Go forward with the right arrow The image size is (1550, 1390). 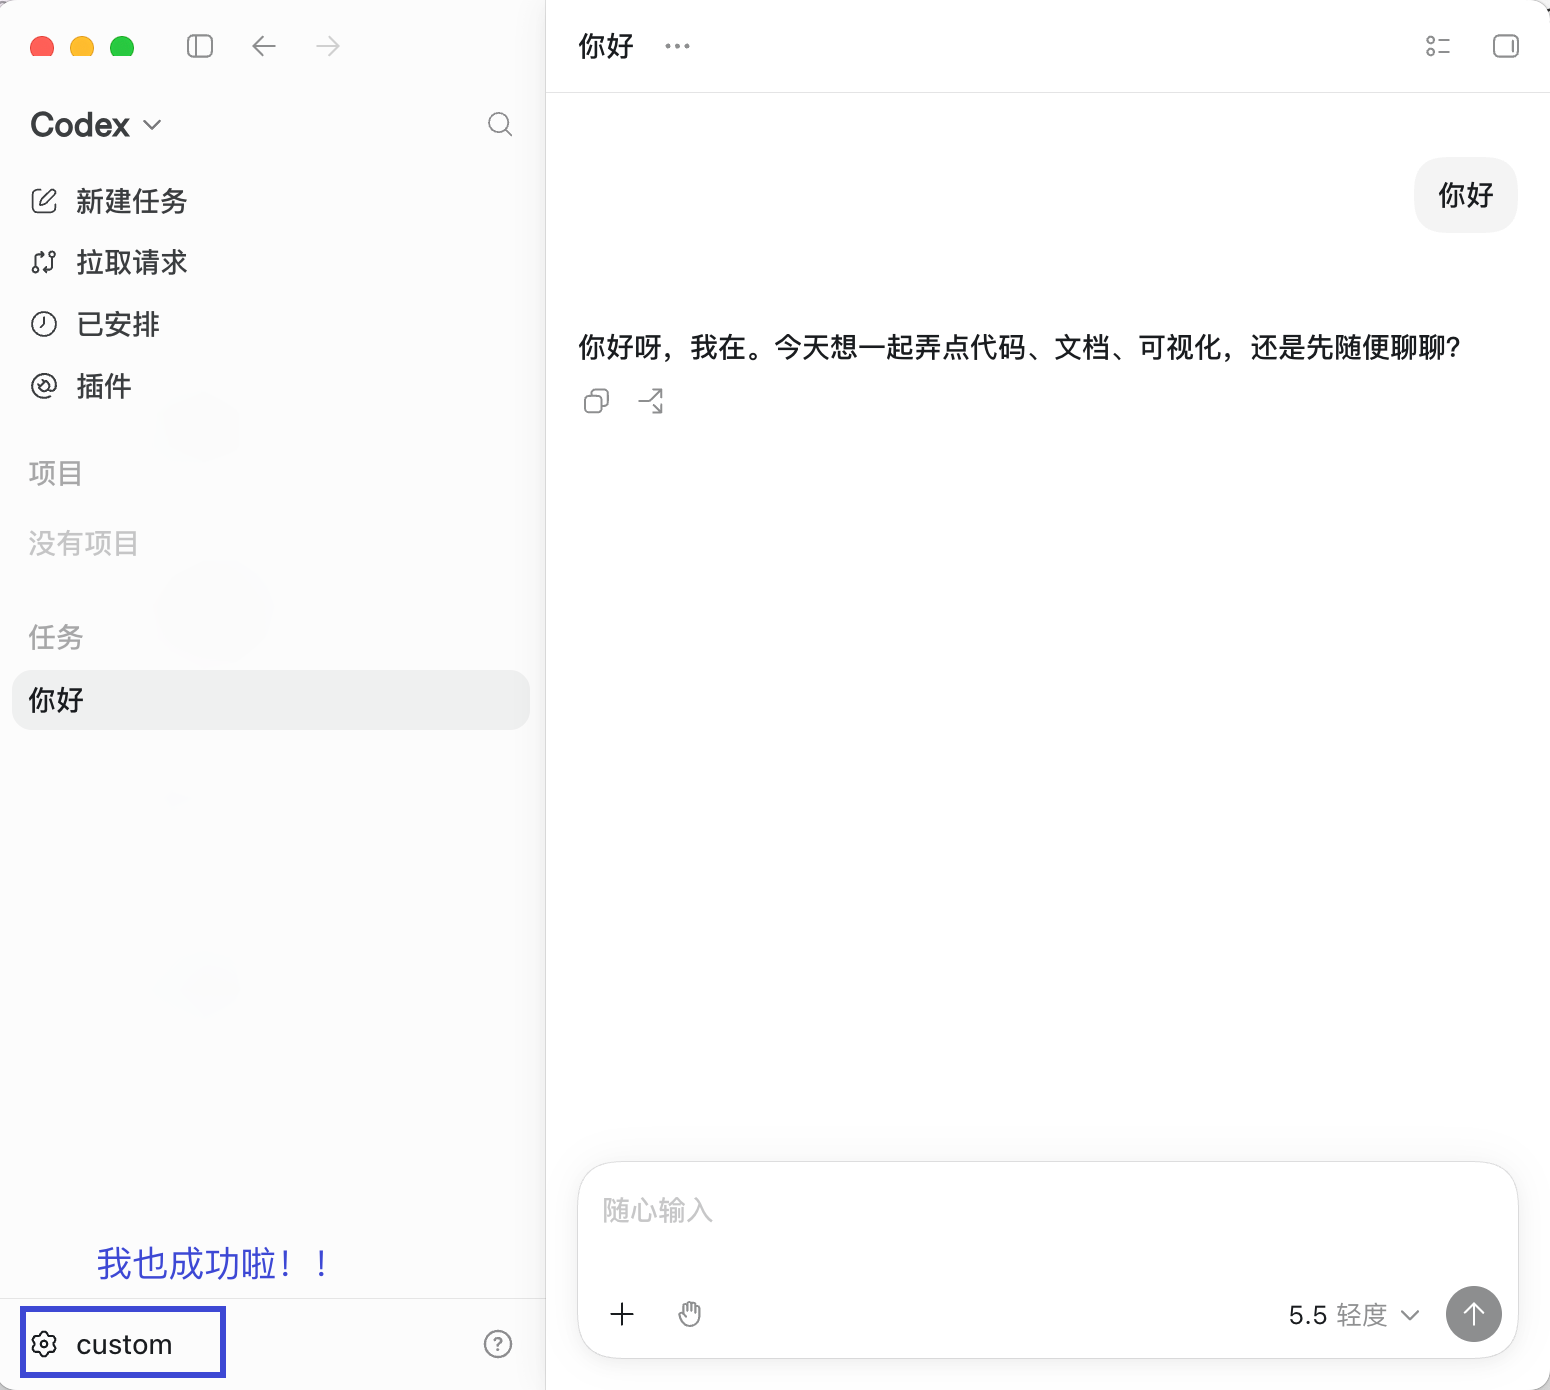pyautogui.click(x=328, y=46)
